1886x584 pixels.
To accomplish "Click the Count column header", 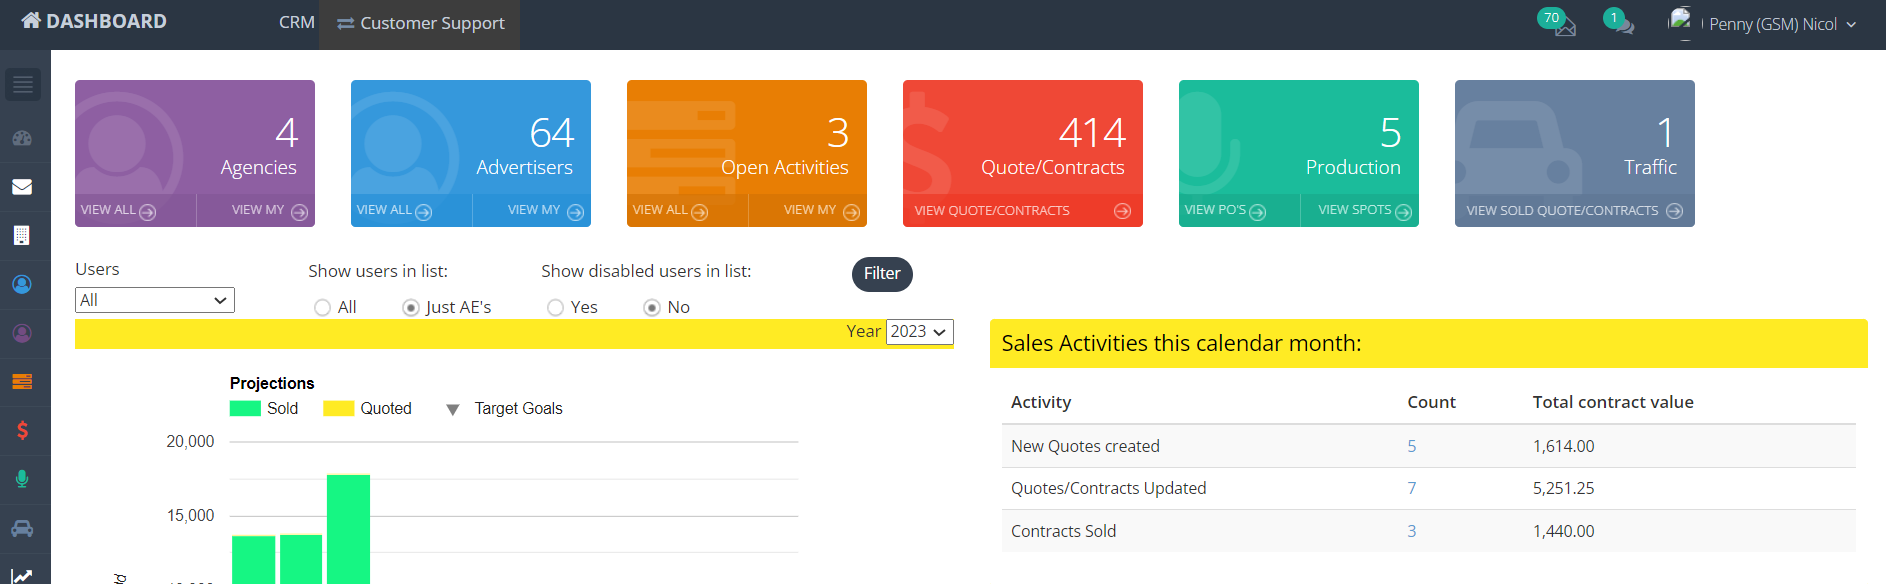I will (x=1431, y=402).
